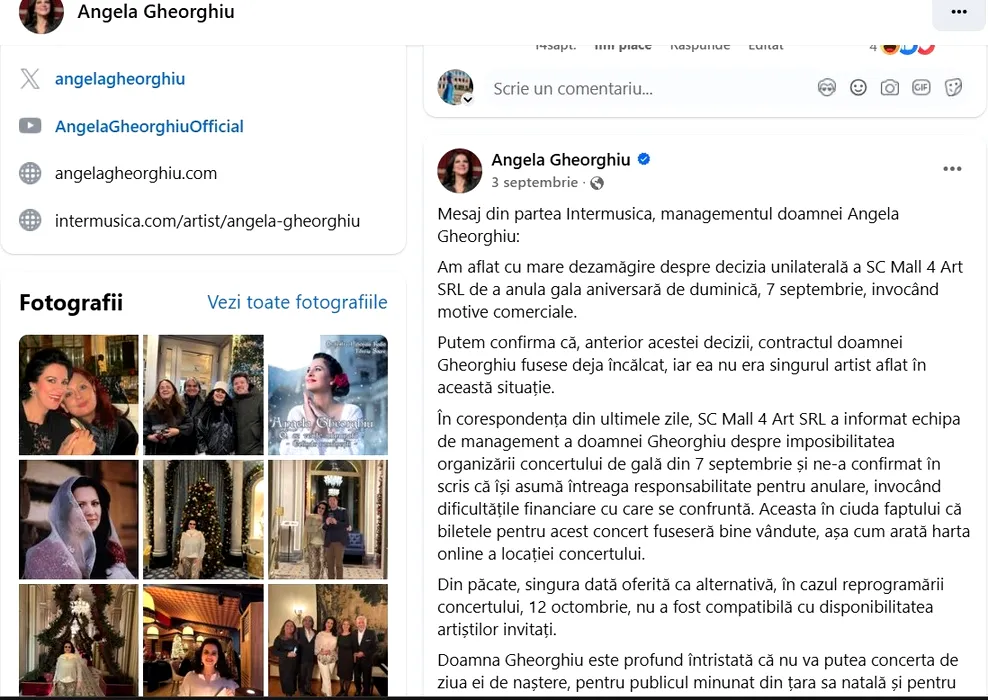Open the angelagheorghiu X profile link

coord(120,79)
